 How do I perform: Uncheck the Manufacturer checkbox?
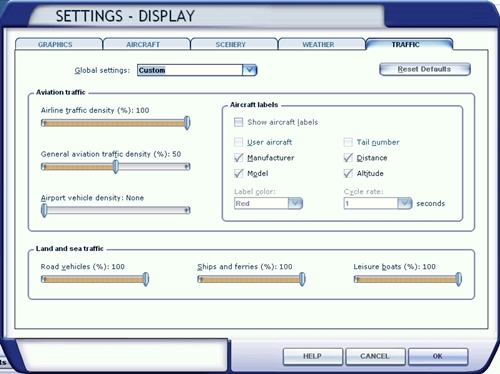click(x=238, y=158)
